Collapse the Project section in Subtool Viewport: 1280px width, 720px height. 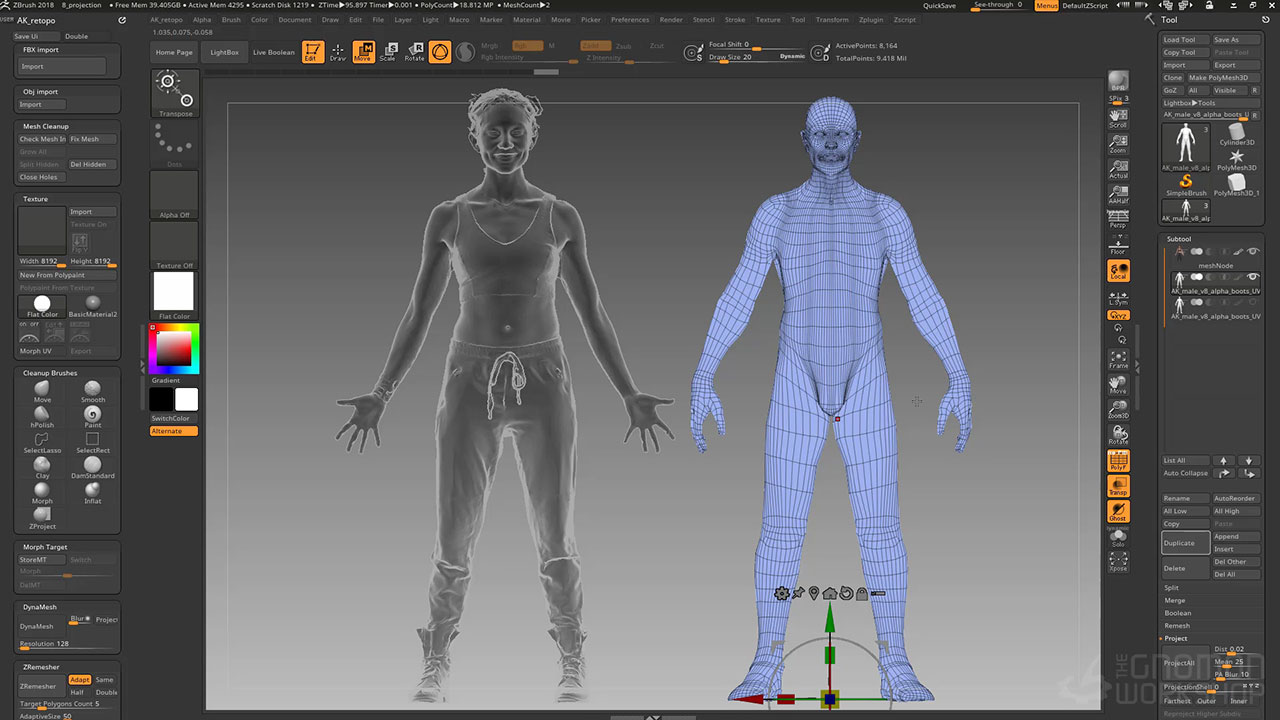click(x=1176, y=638)
